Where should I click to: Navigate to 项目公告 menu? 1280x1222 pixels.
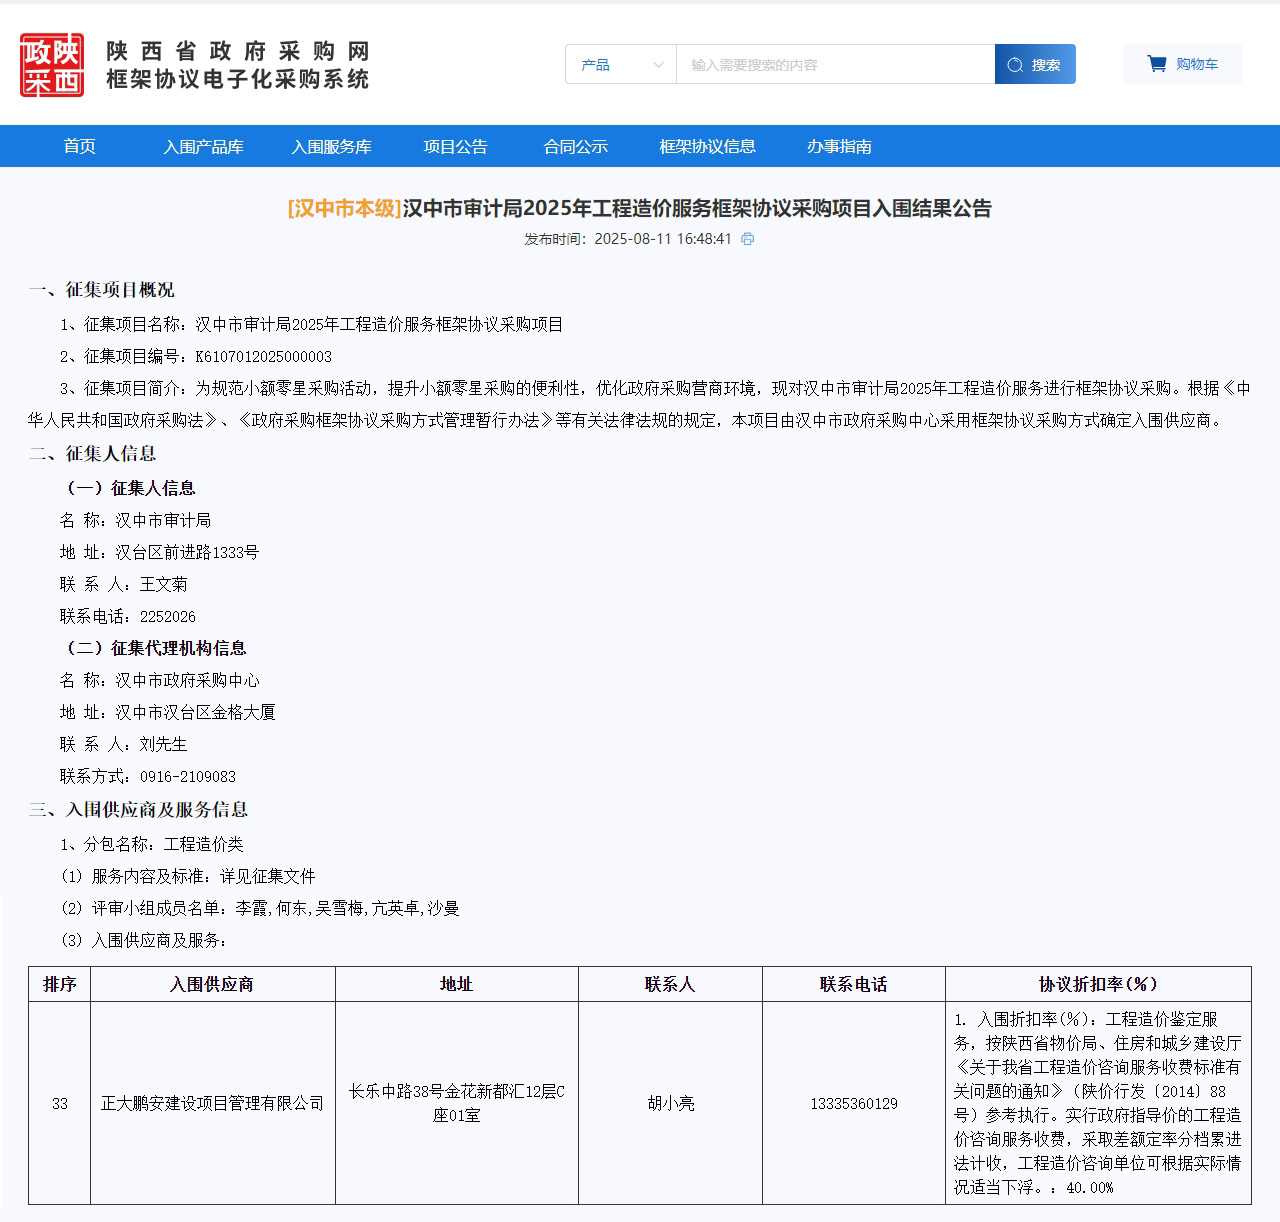click(x=456, y=147)
